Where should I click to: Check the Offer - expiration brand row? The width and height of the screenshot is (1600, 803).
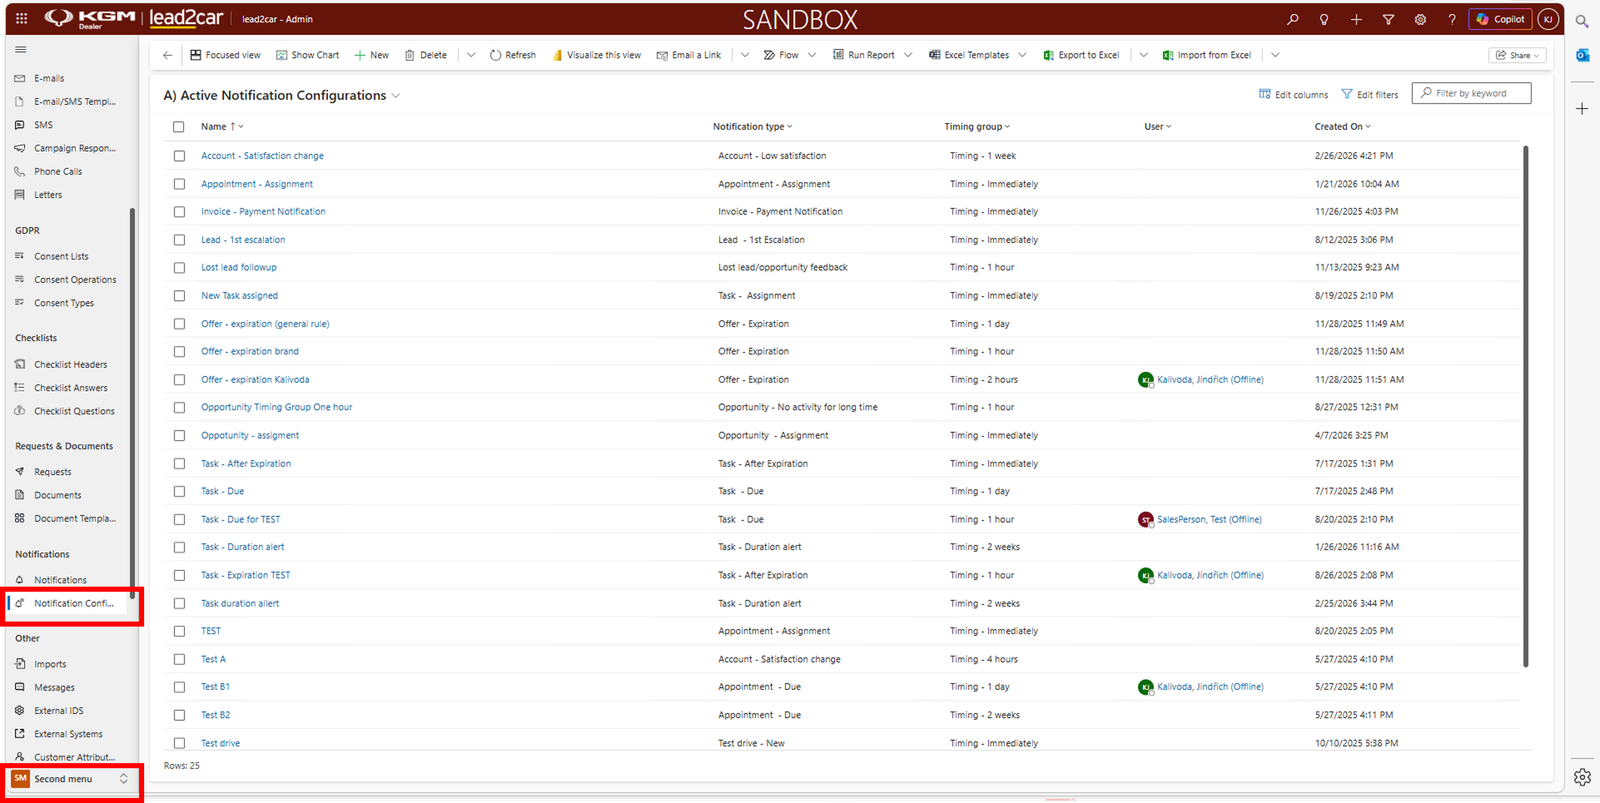click(x=179, y=352)
